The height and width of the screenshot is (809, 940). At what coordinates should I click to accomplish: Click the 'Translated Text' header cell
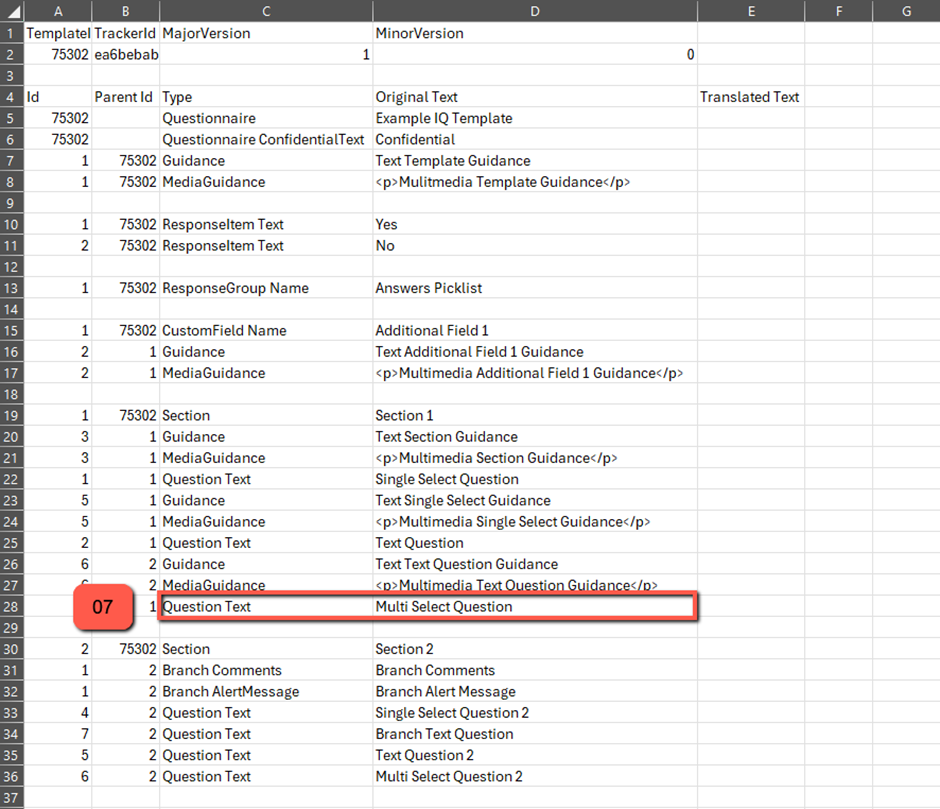(x=749, y=97)
